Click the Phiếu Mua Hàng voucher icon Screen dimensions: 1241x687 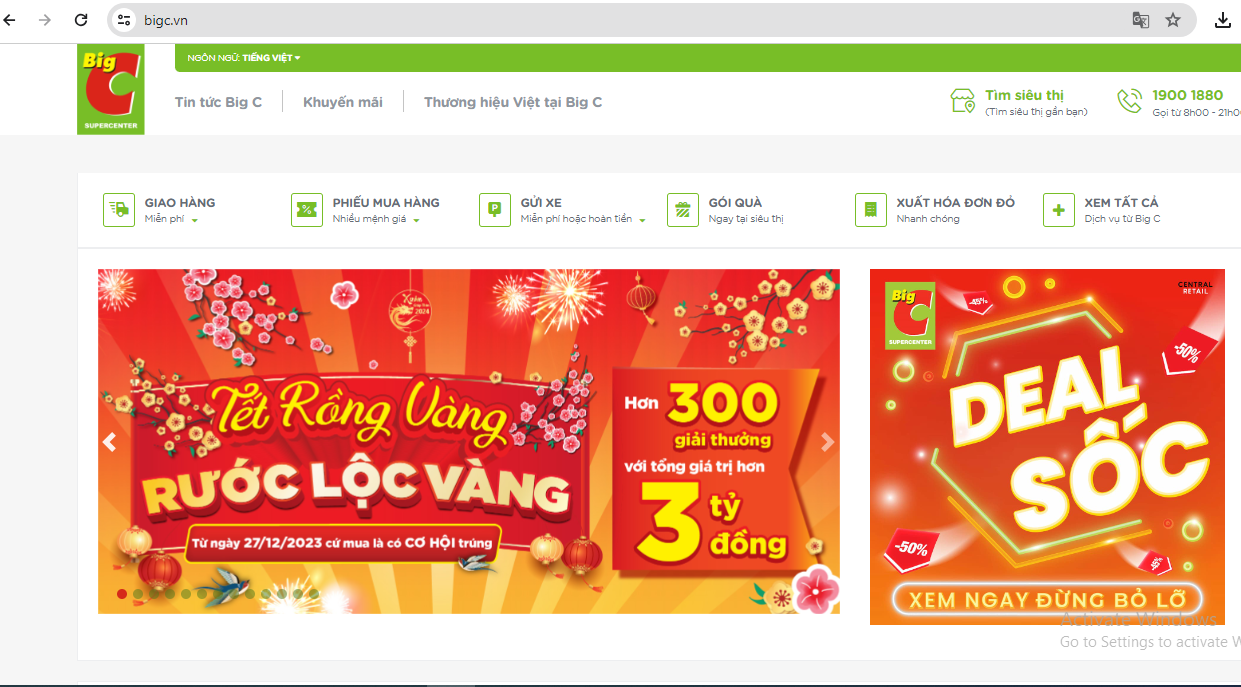pyautogui.click(x=307, y=210)
